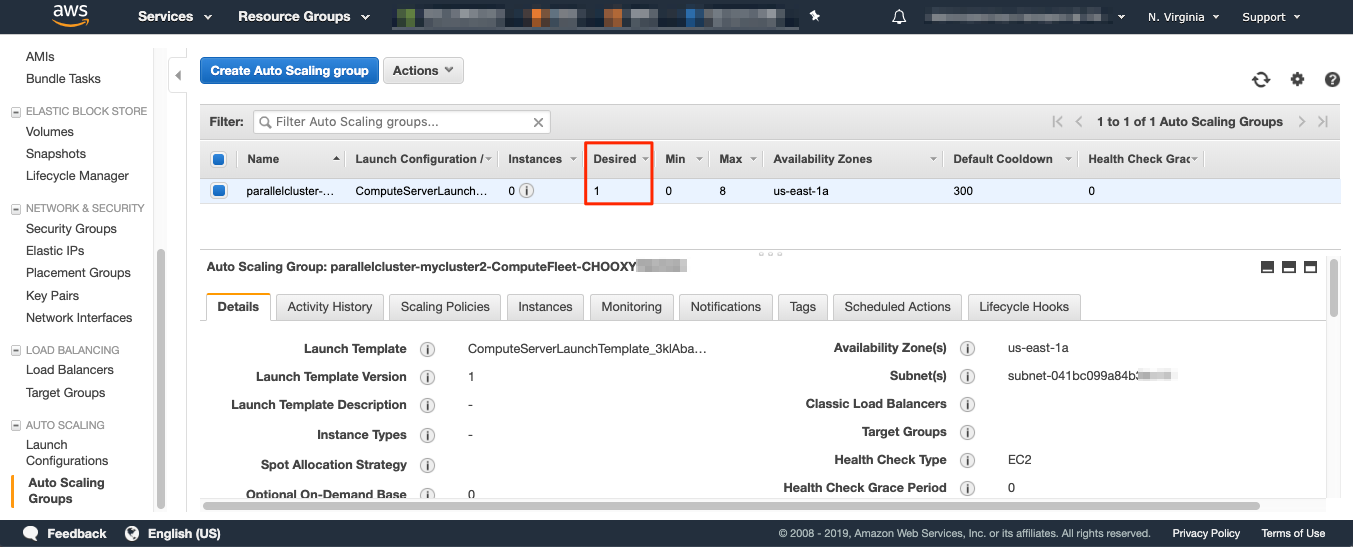Screen dimensions: 1353x547
Task: Open the N. Virginia region selector
Action: point(1184,17)
